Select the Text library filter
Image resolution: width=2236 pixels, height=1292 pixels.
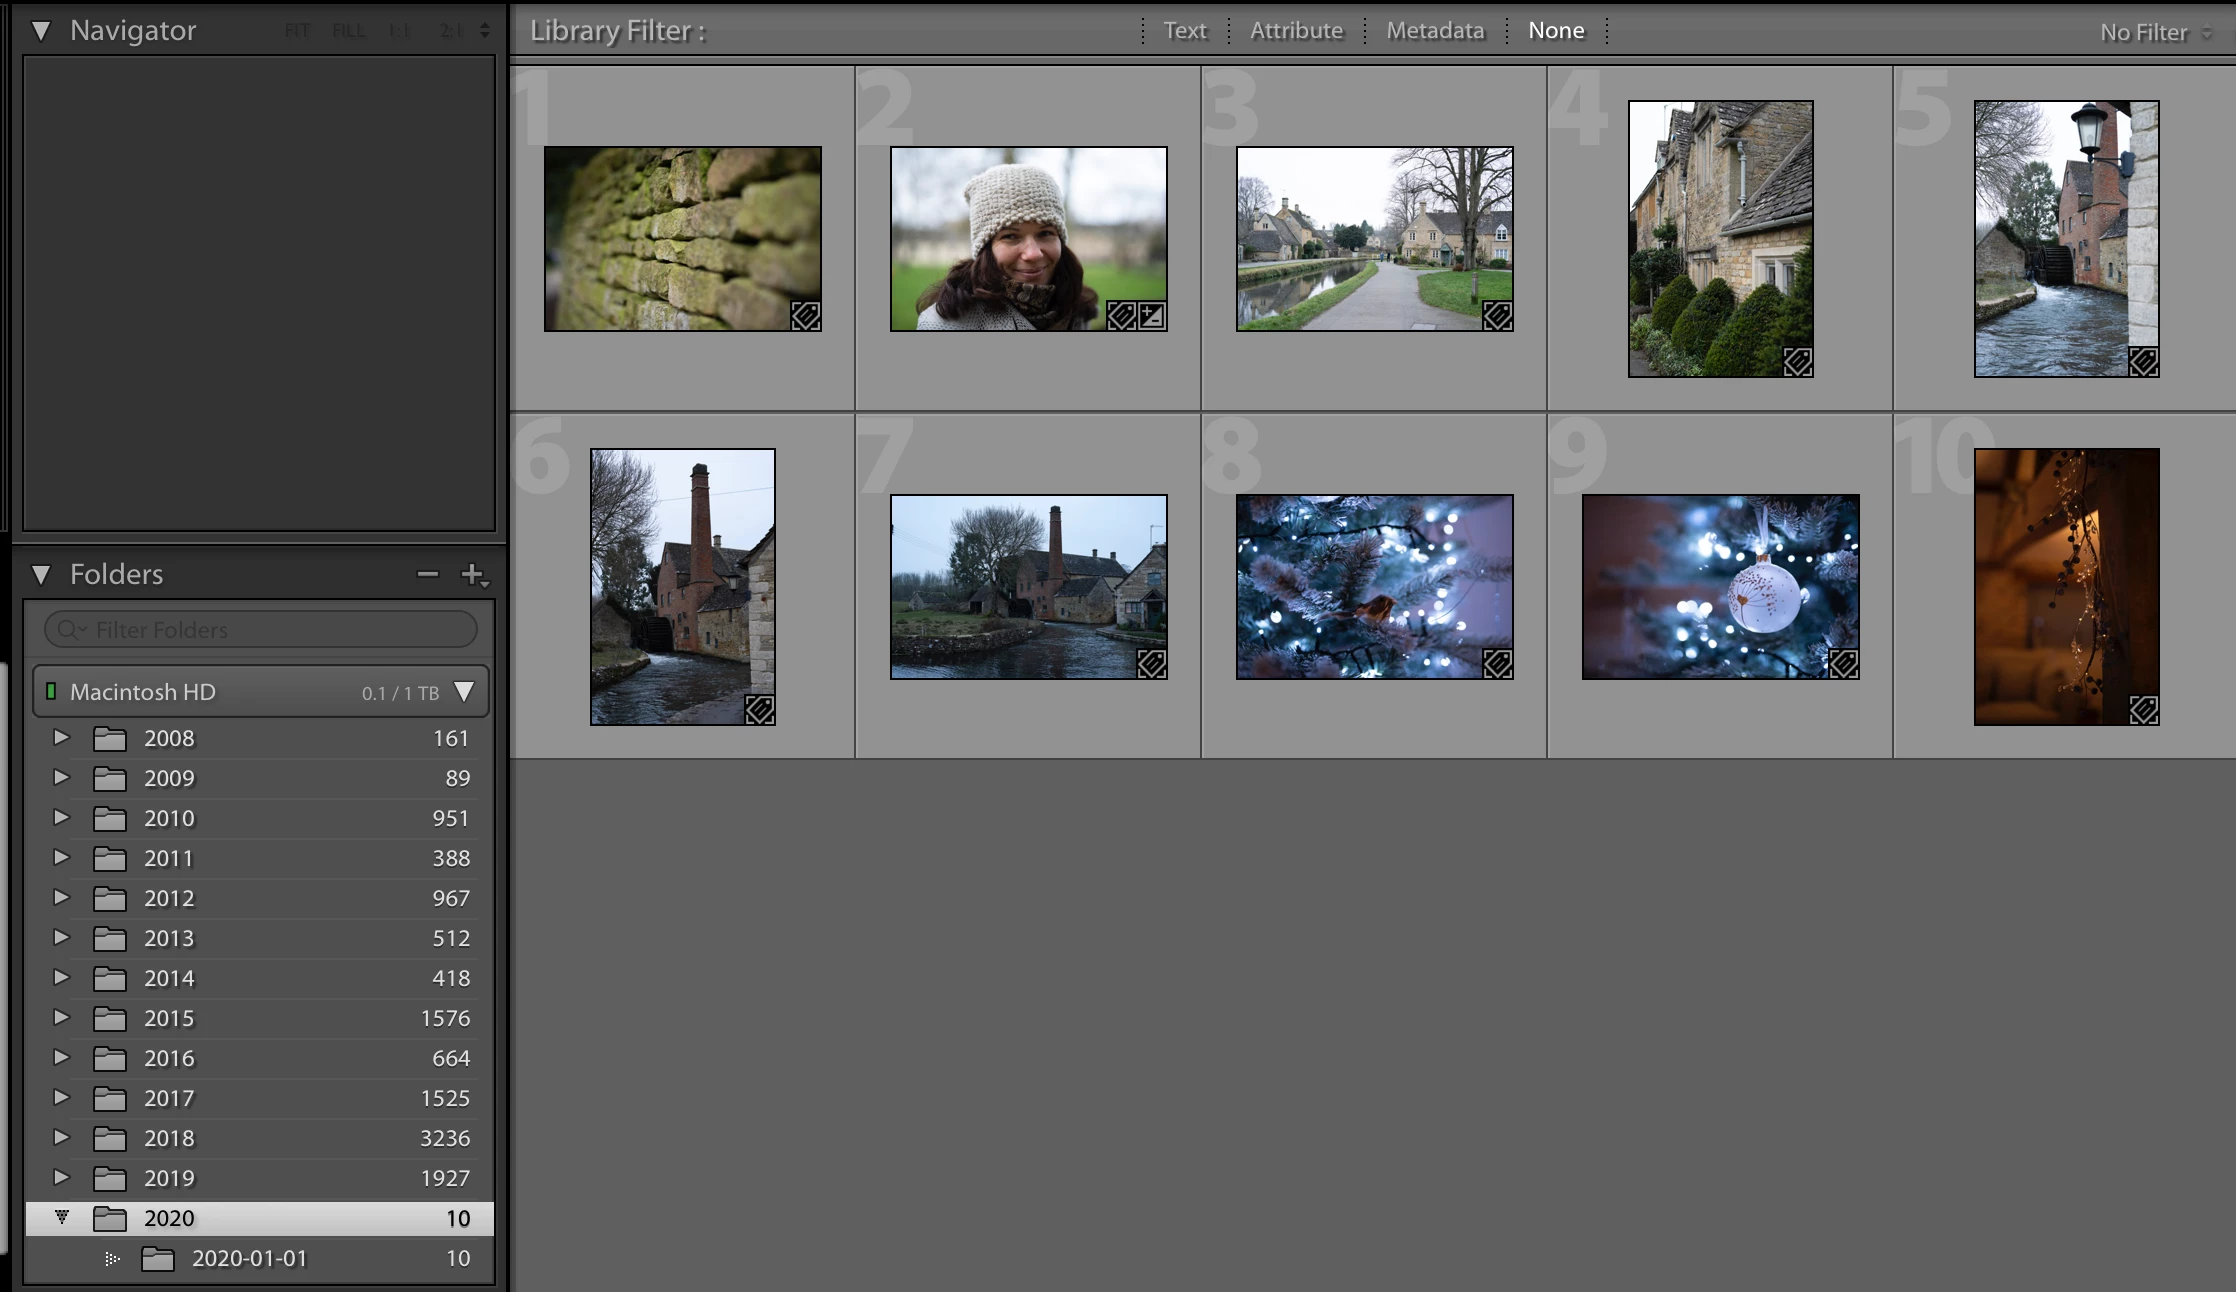point(1185,31)
